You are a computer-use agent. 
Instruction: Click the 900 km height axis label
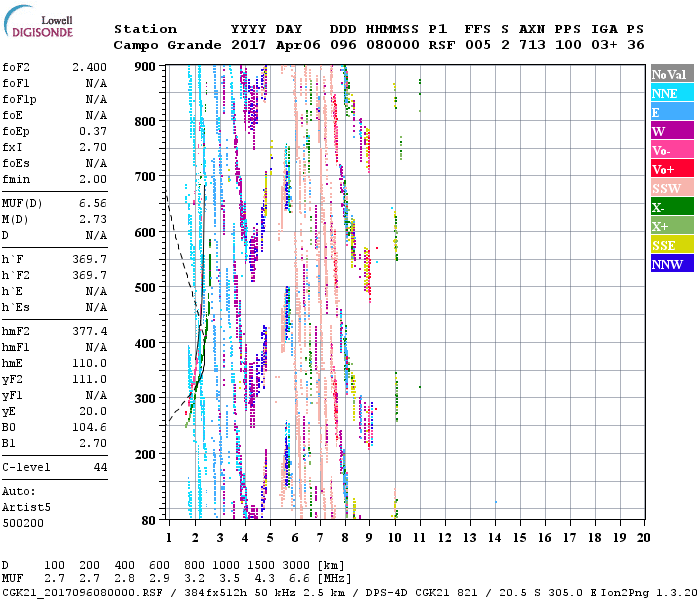pyautogui.click(x=146, y=67)
